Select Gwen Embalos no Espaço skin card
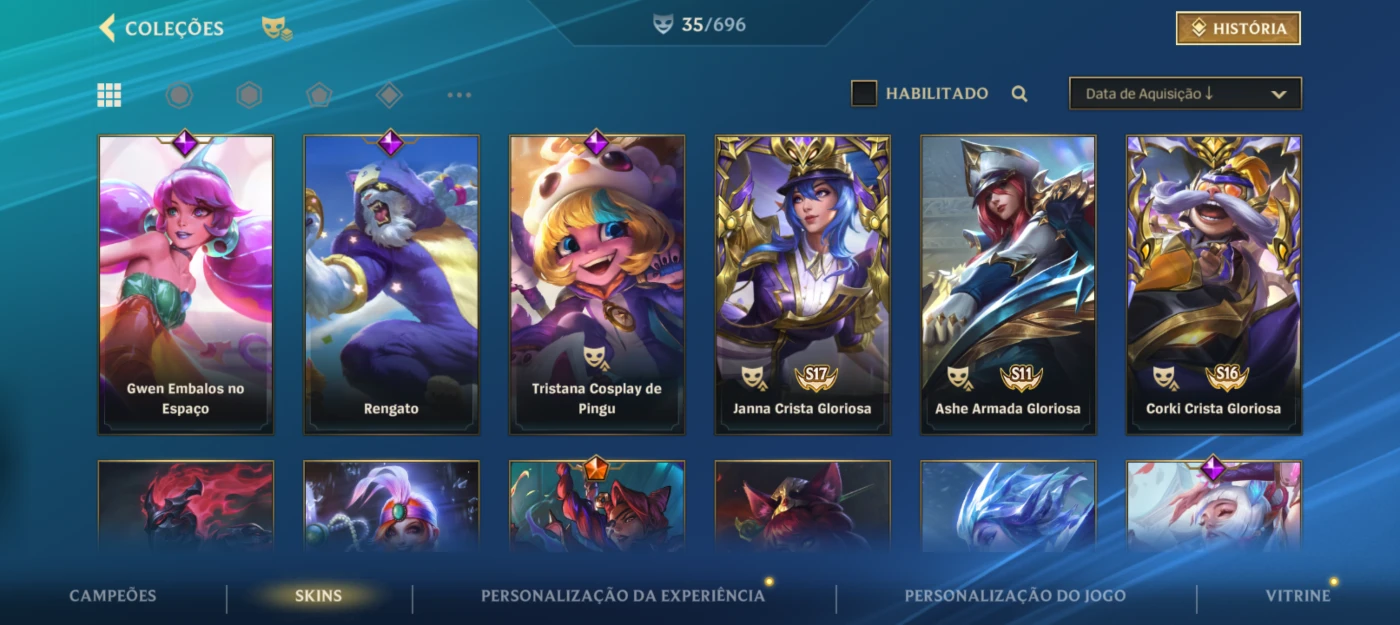Viewport: 1400px width, 625px height. (186, 285)
